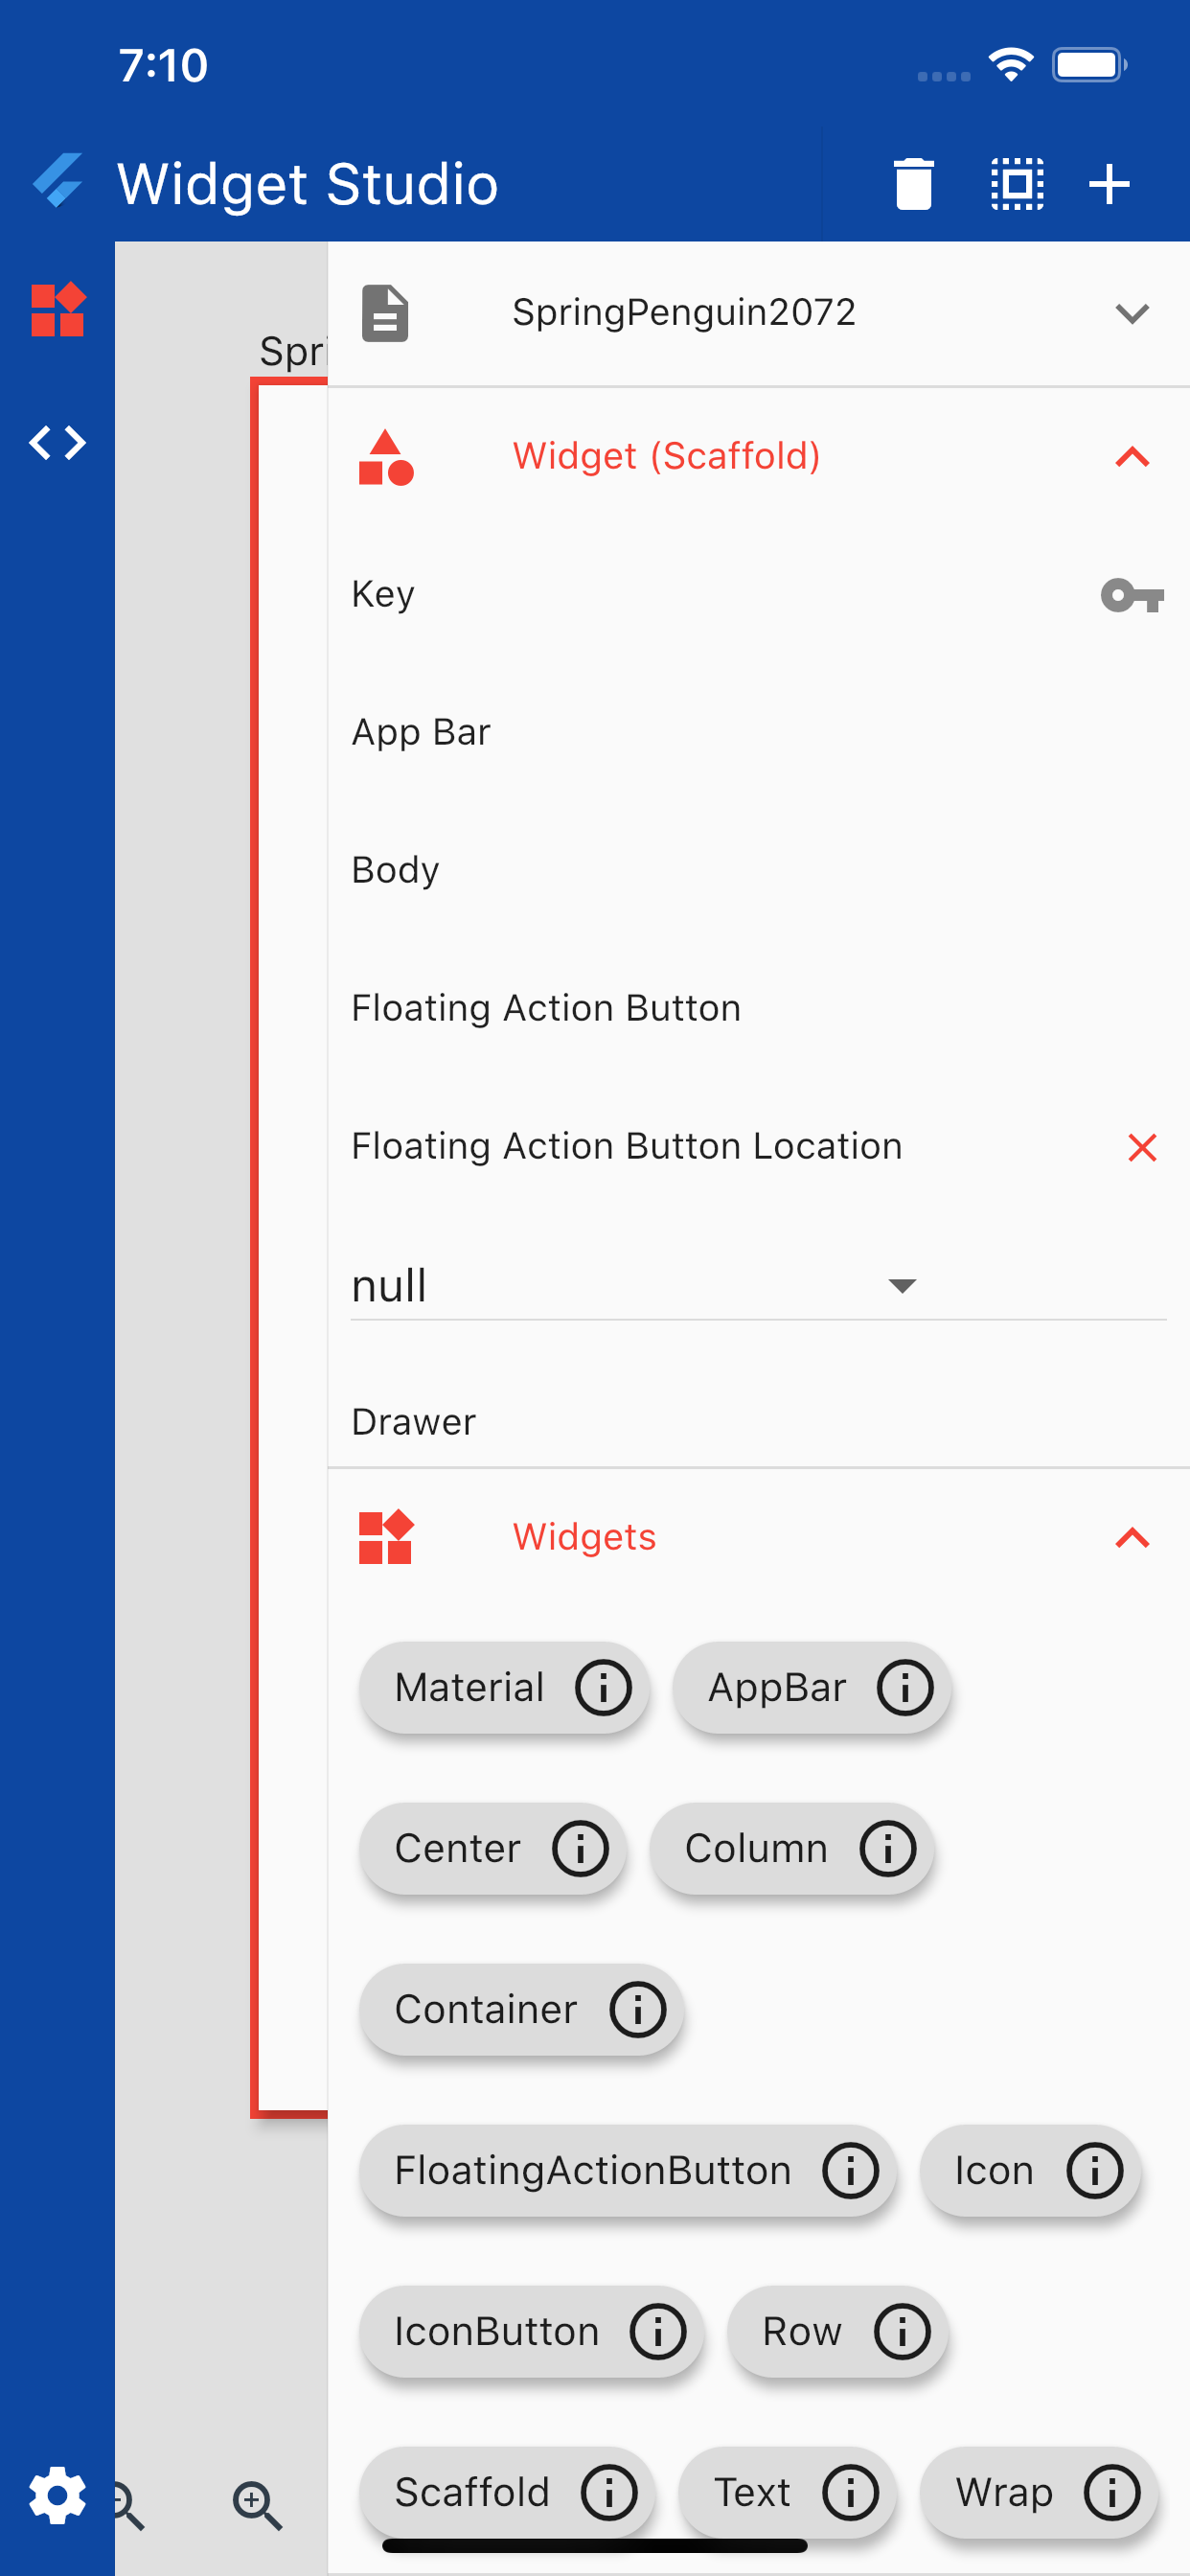The image size is (1190, 2576).
Task: Show info for the Material widget
Action: click(603, 1688)
